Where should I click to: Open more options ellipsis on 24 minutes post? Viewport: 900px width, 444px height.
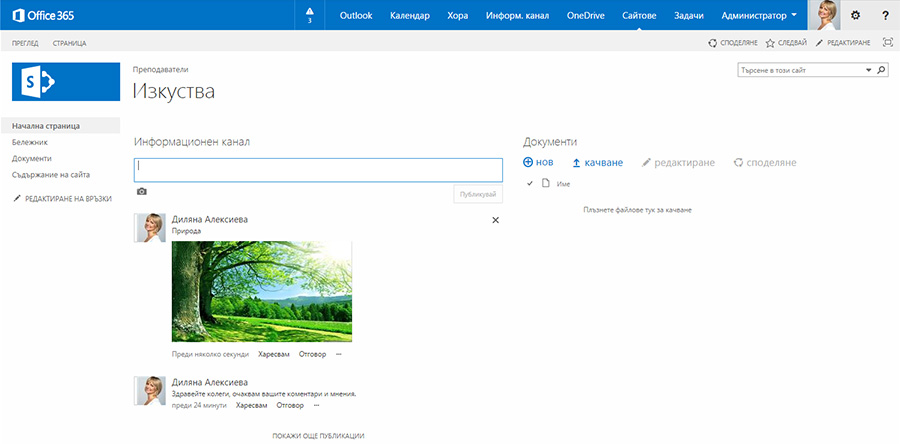(x=316, y=406)
